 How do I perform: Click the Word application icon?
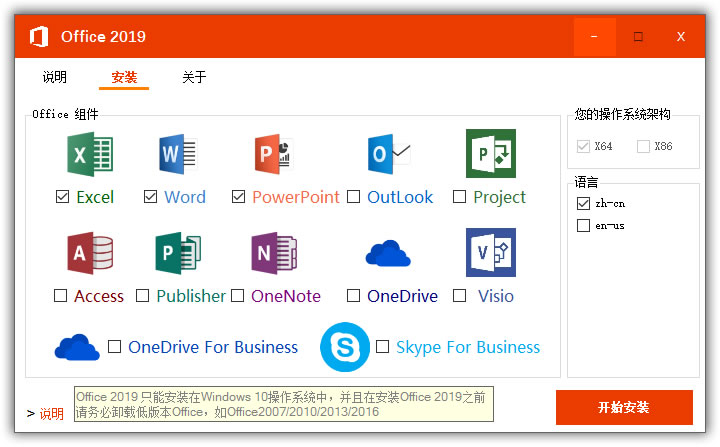point(178,154)
